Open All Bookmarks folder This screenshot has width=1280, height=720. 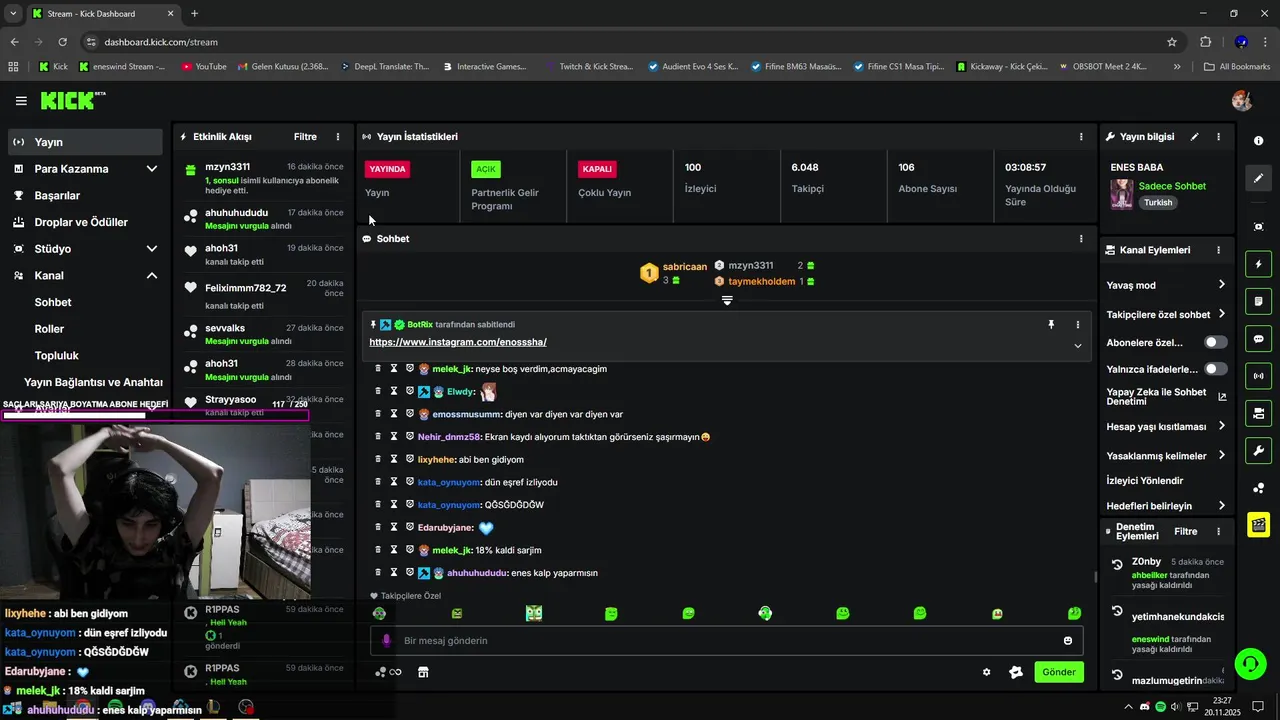tap(1237, 67)
